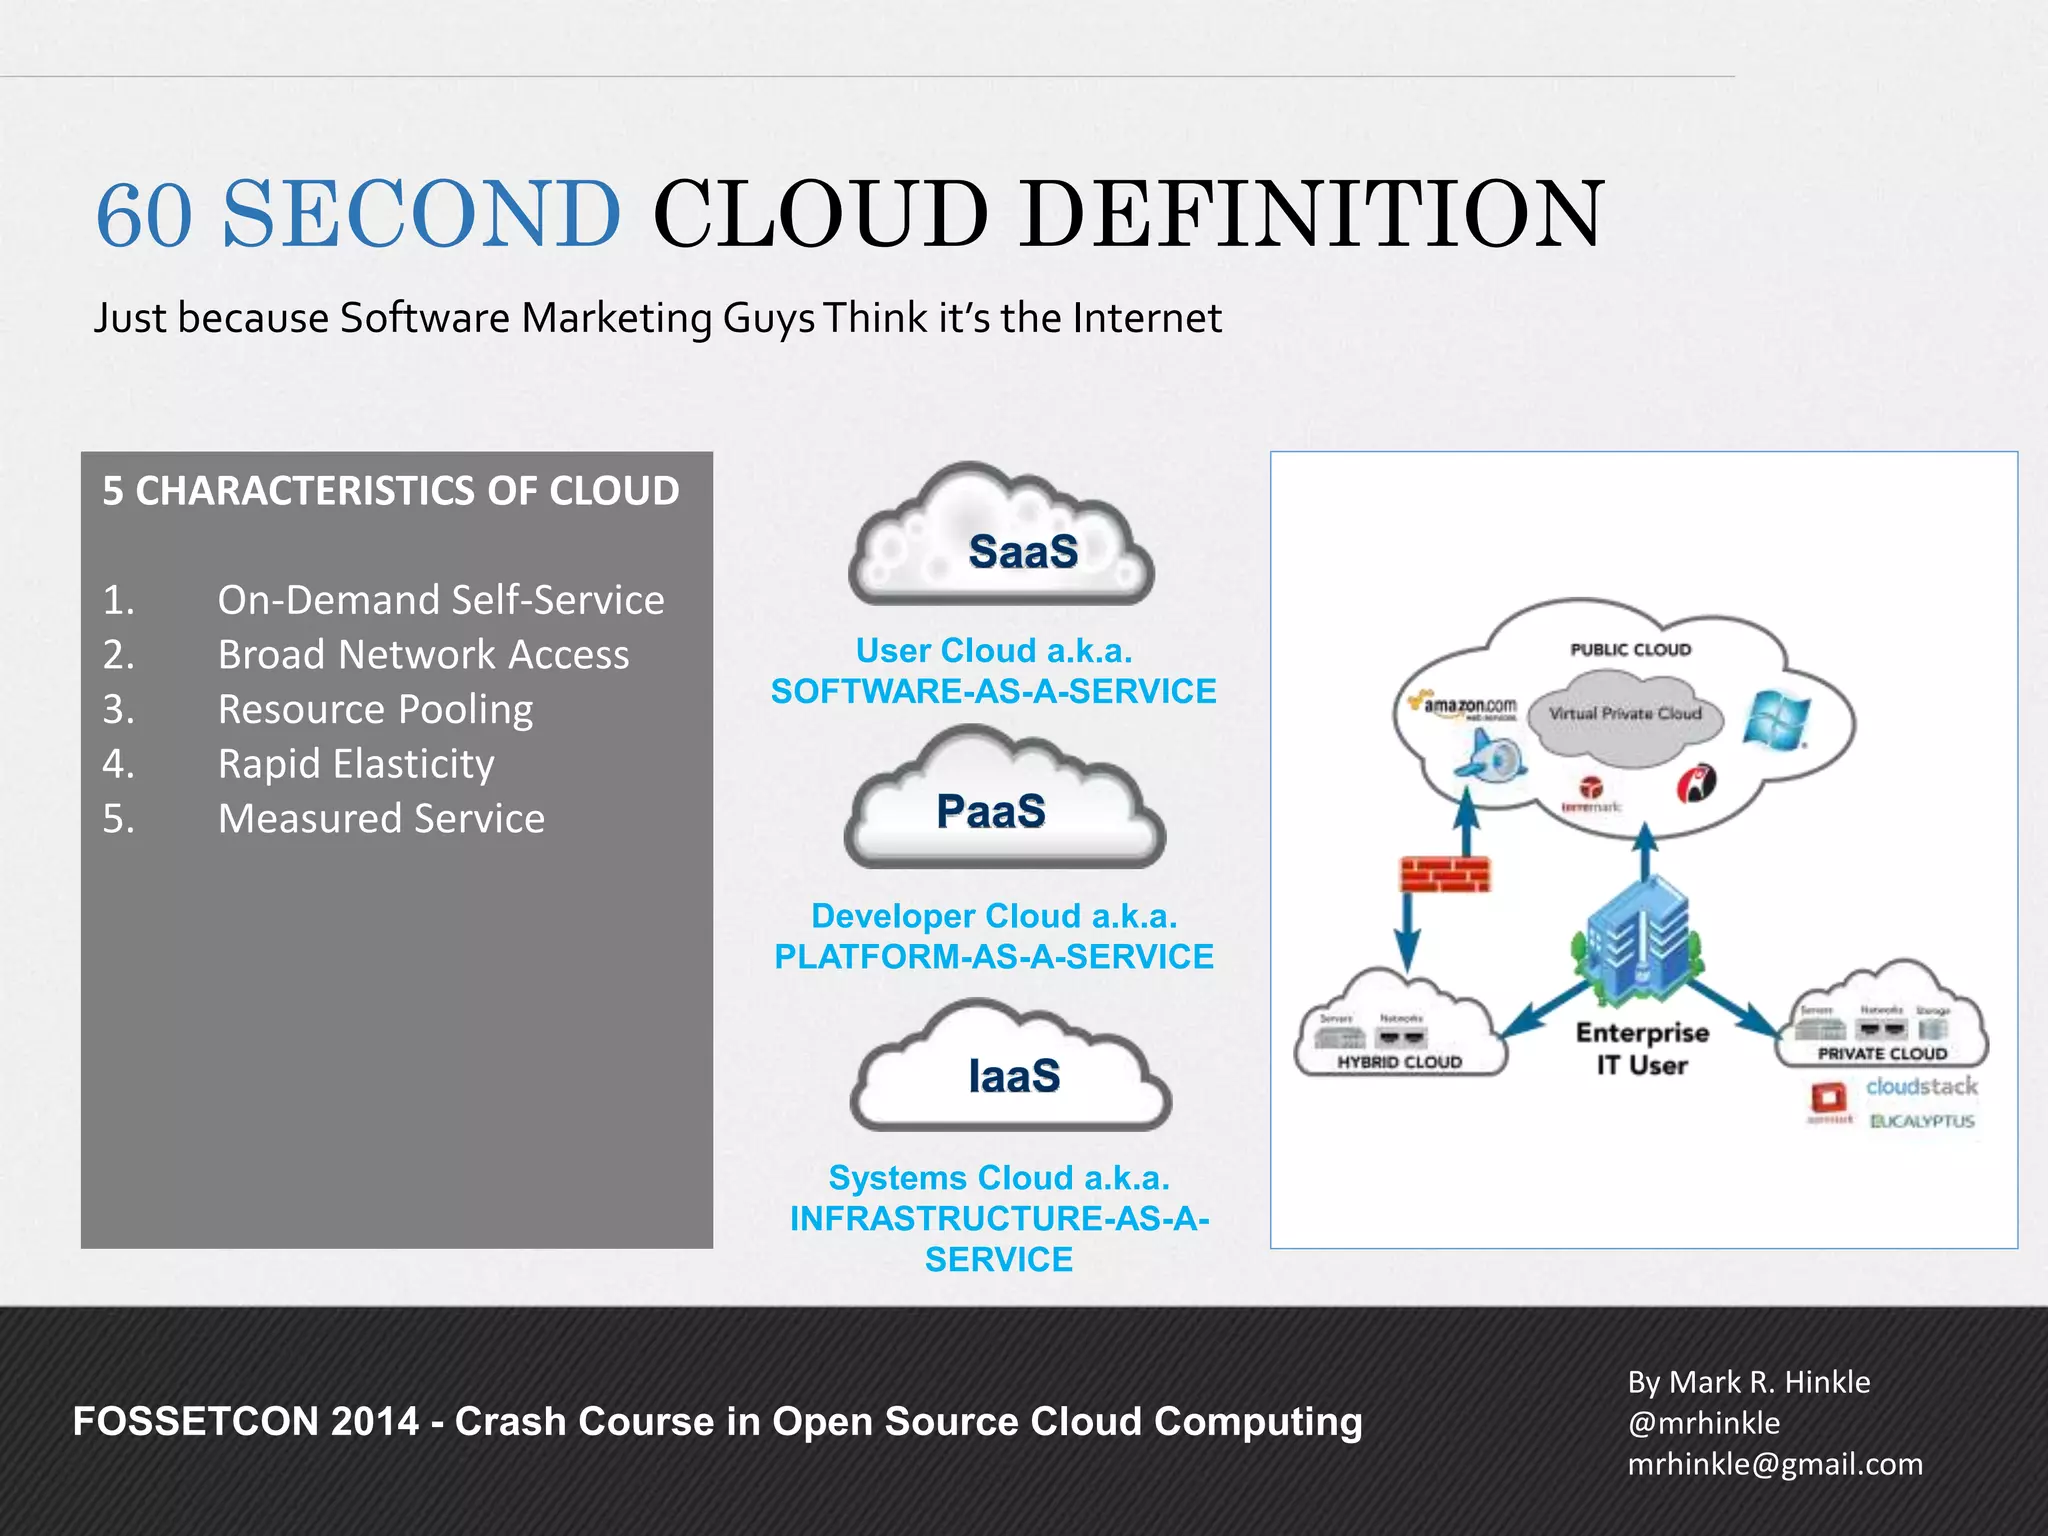Click subtitle 'Just because Software Marketing Guys Think it's the Internet'
The width and height of the screenshot is (2048, 1536).
point(658,318)
